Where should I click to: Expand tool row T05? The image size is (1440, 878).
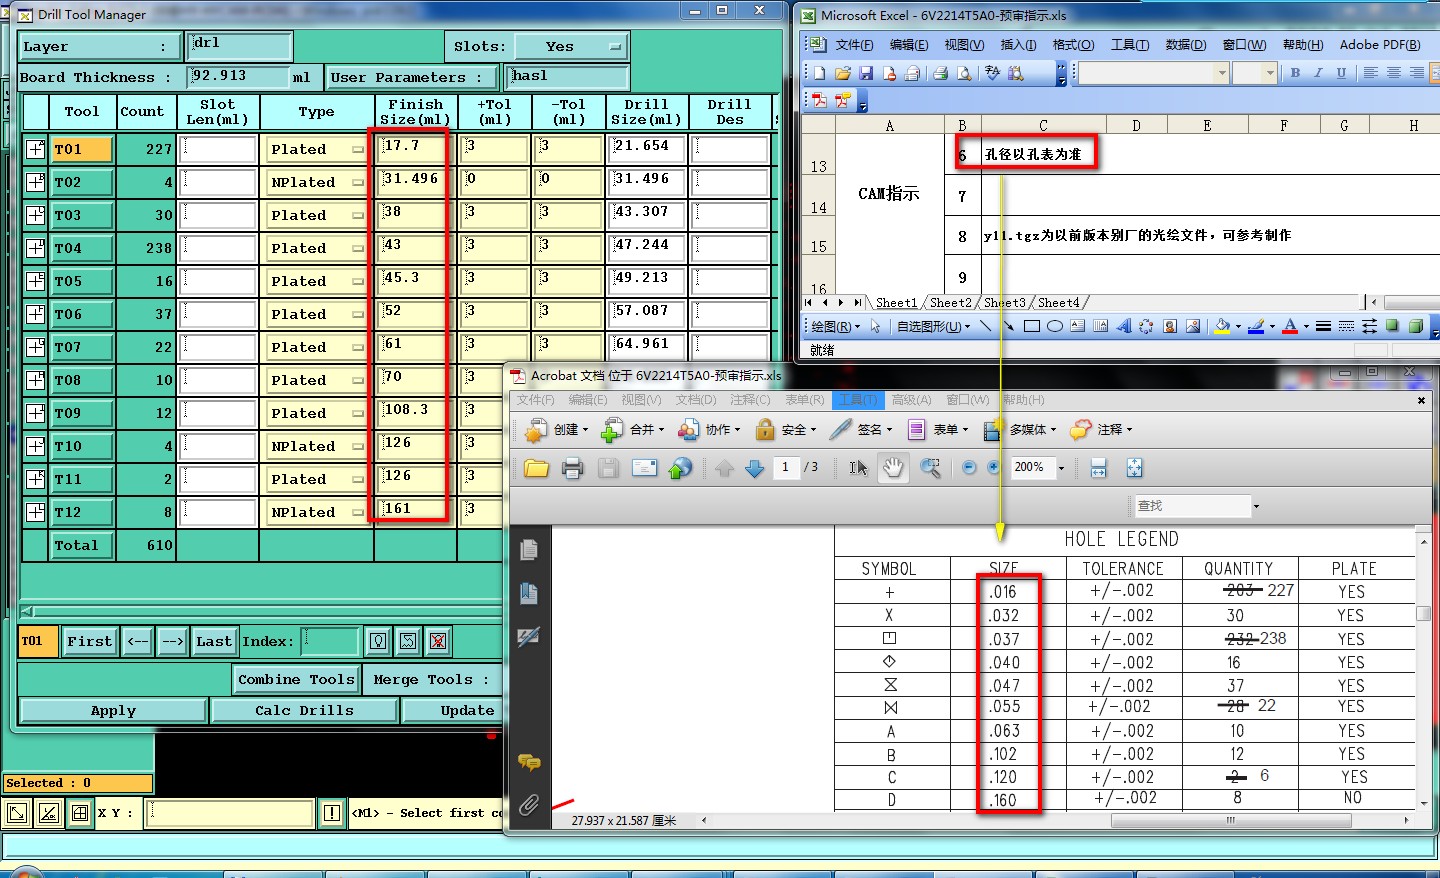point(35,281)
